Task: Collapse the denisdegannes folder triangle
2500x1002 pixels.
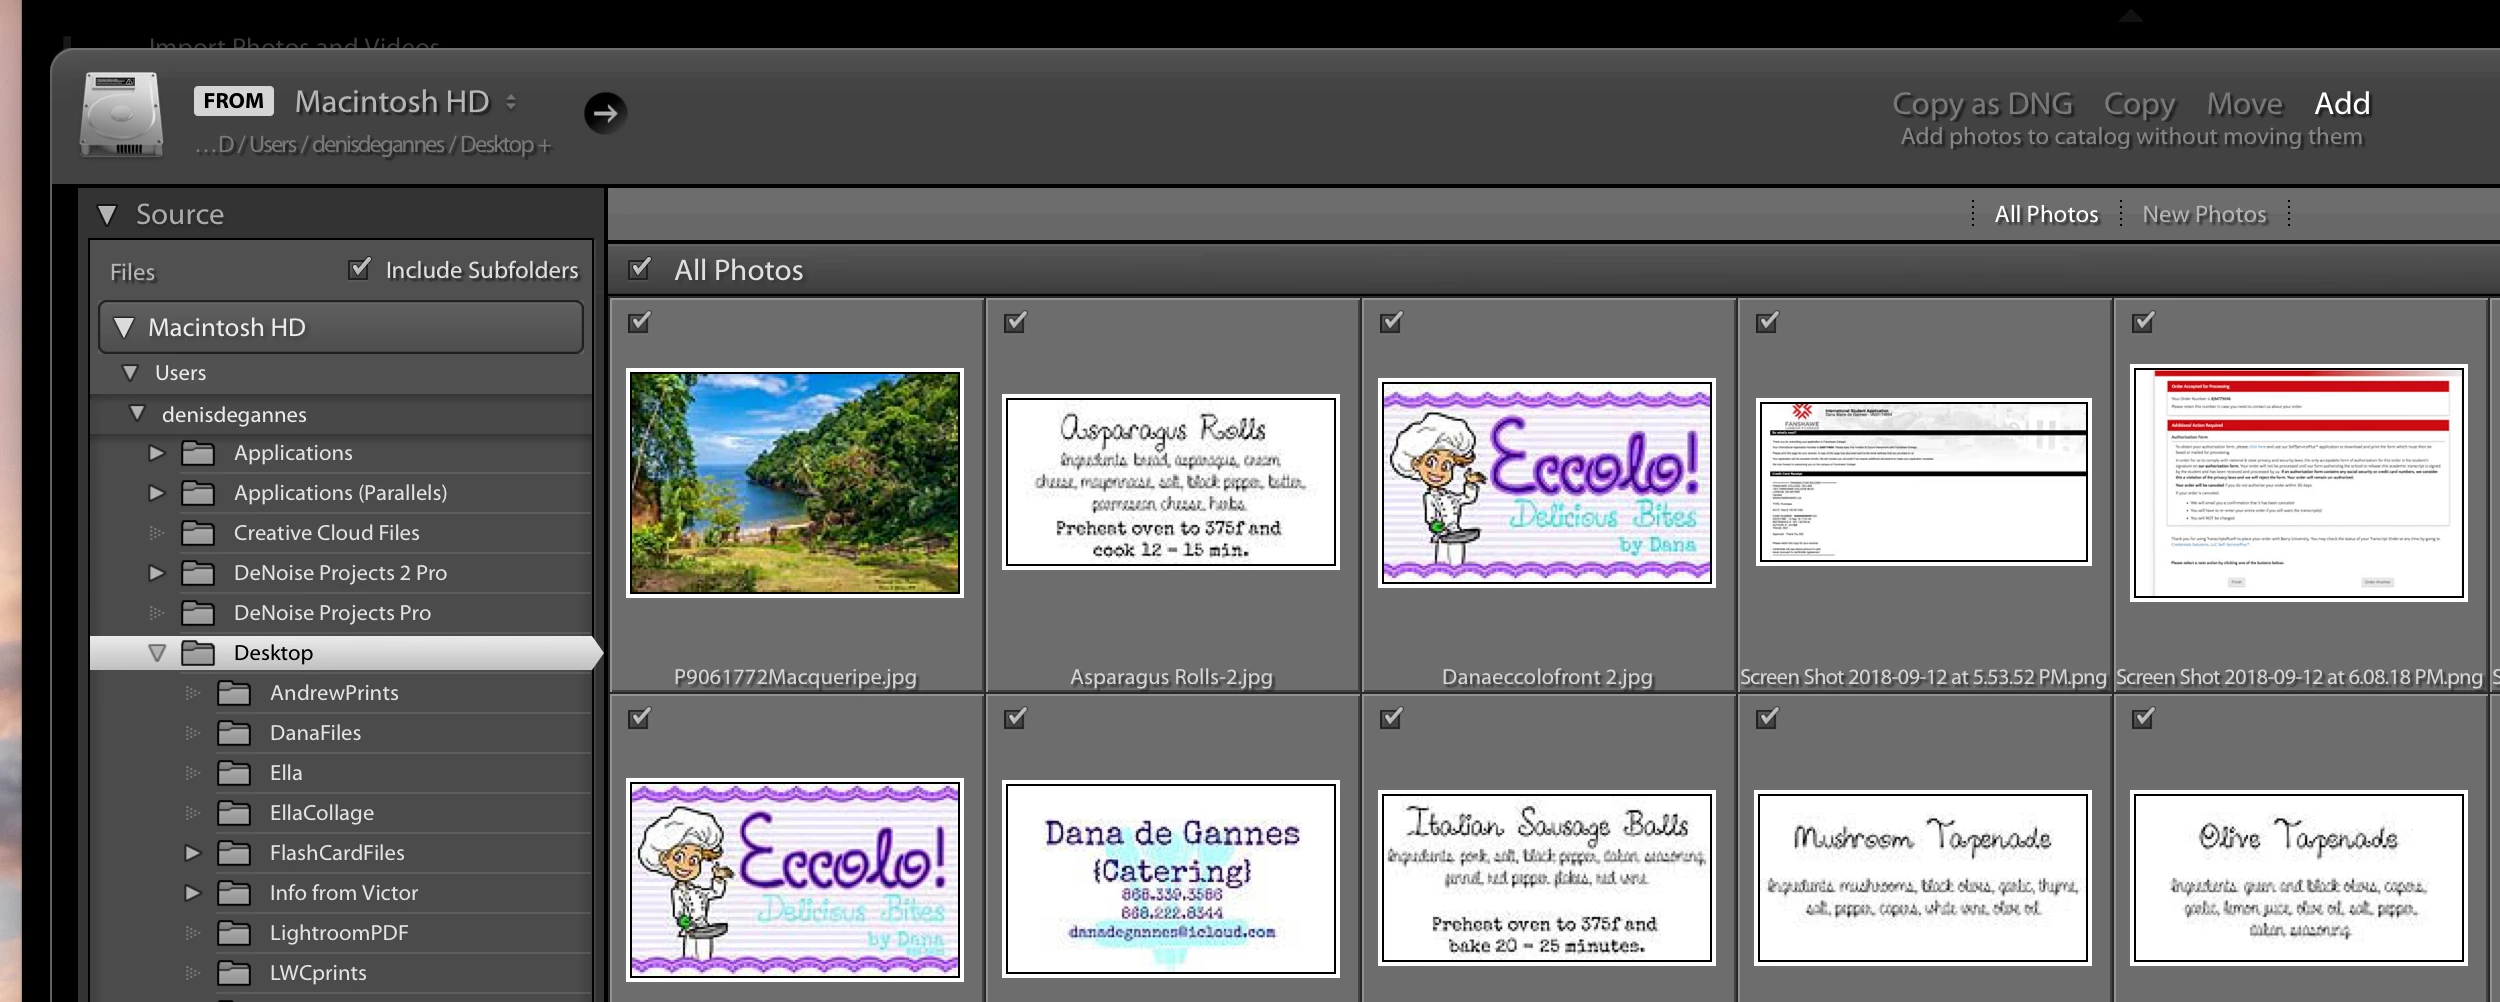Action: (137, 413)
